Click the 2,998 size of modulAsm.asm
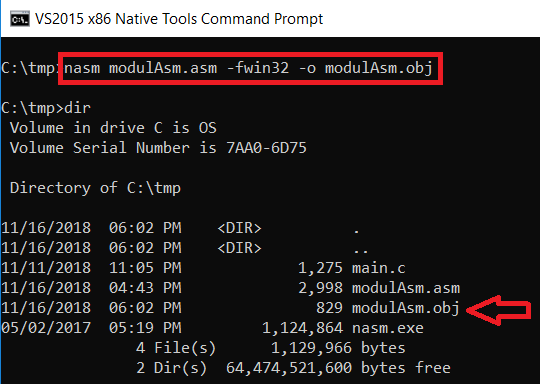 tap(320, 288)
